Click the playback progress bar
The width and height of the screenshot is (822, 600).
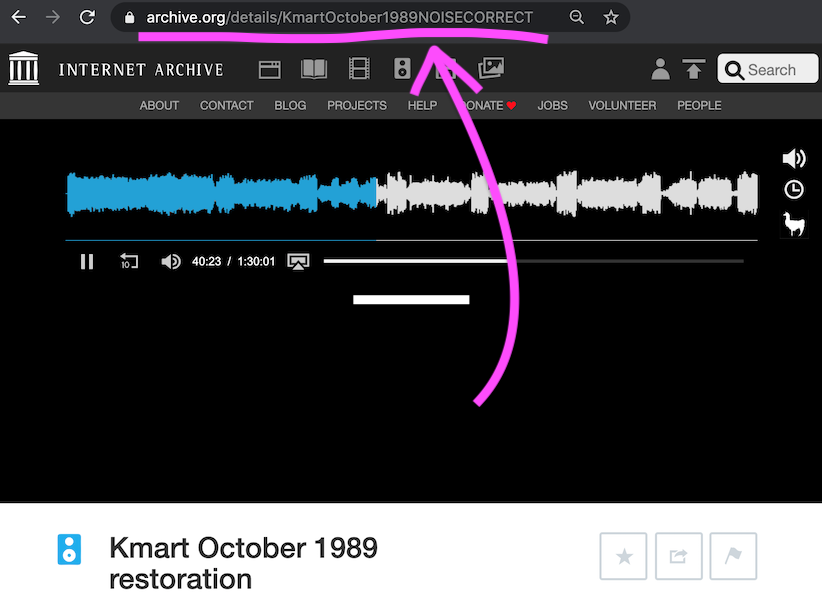click(533, 261)
